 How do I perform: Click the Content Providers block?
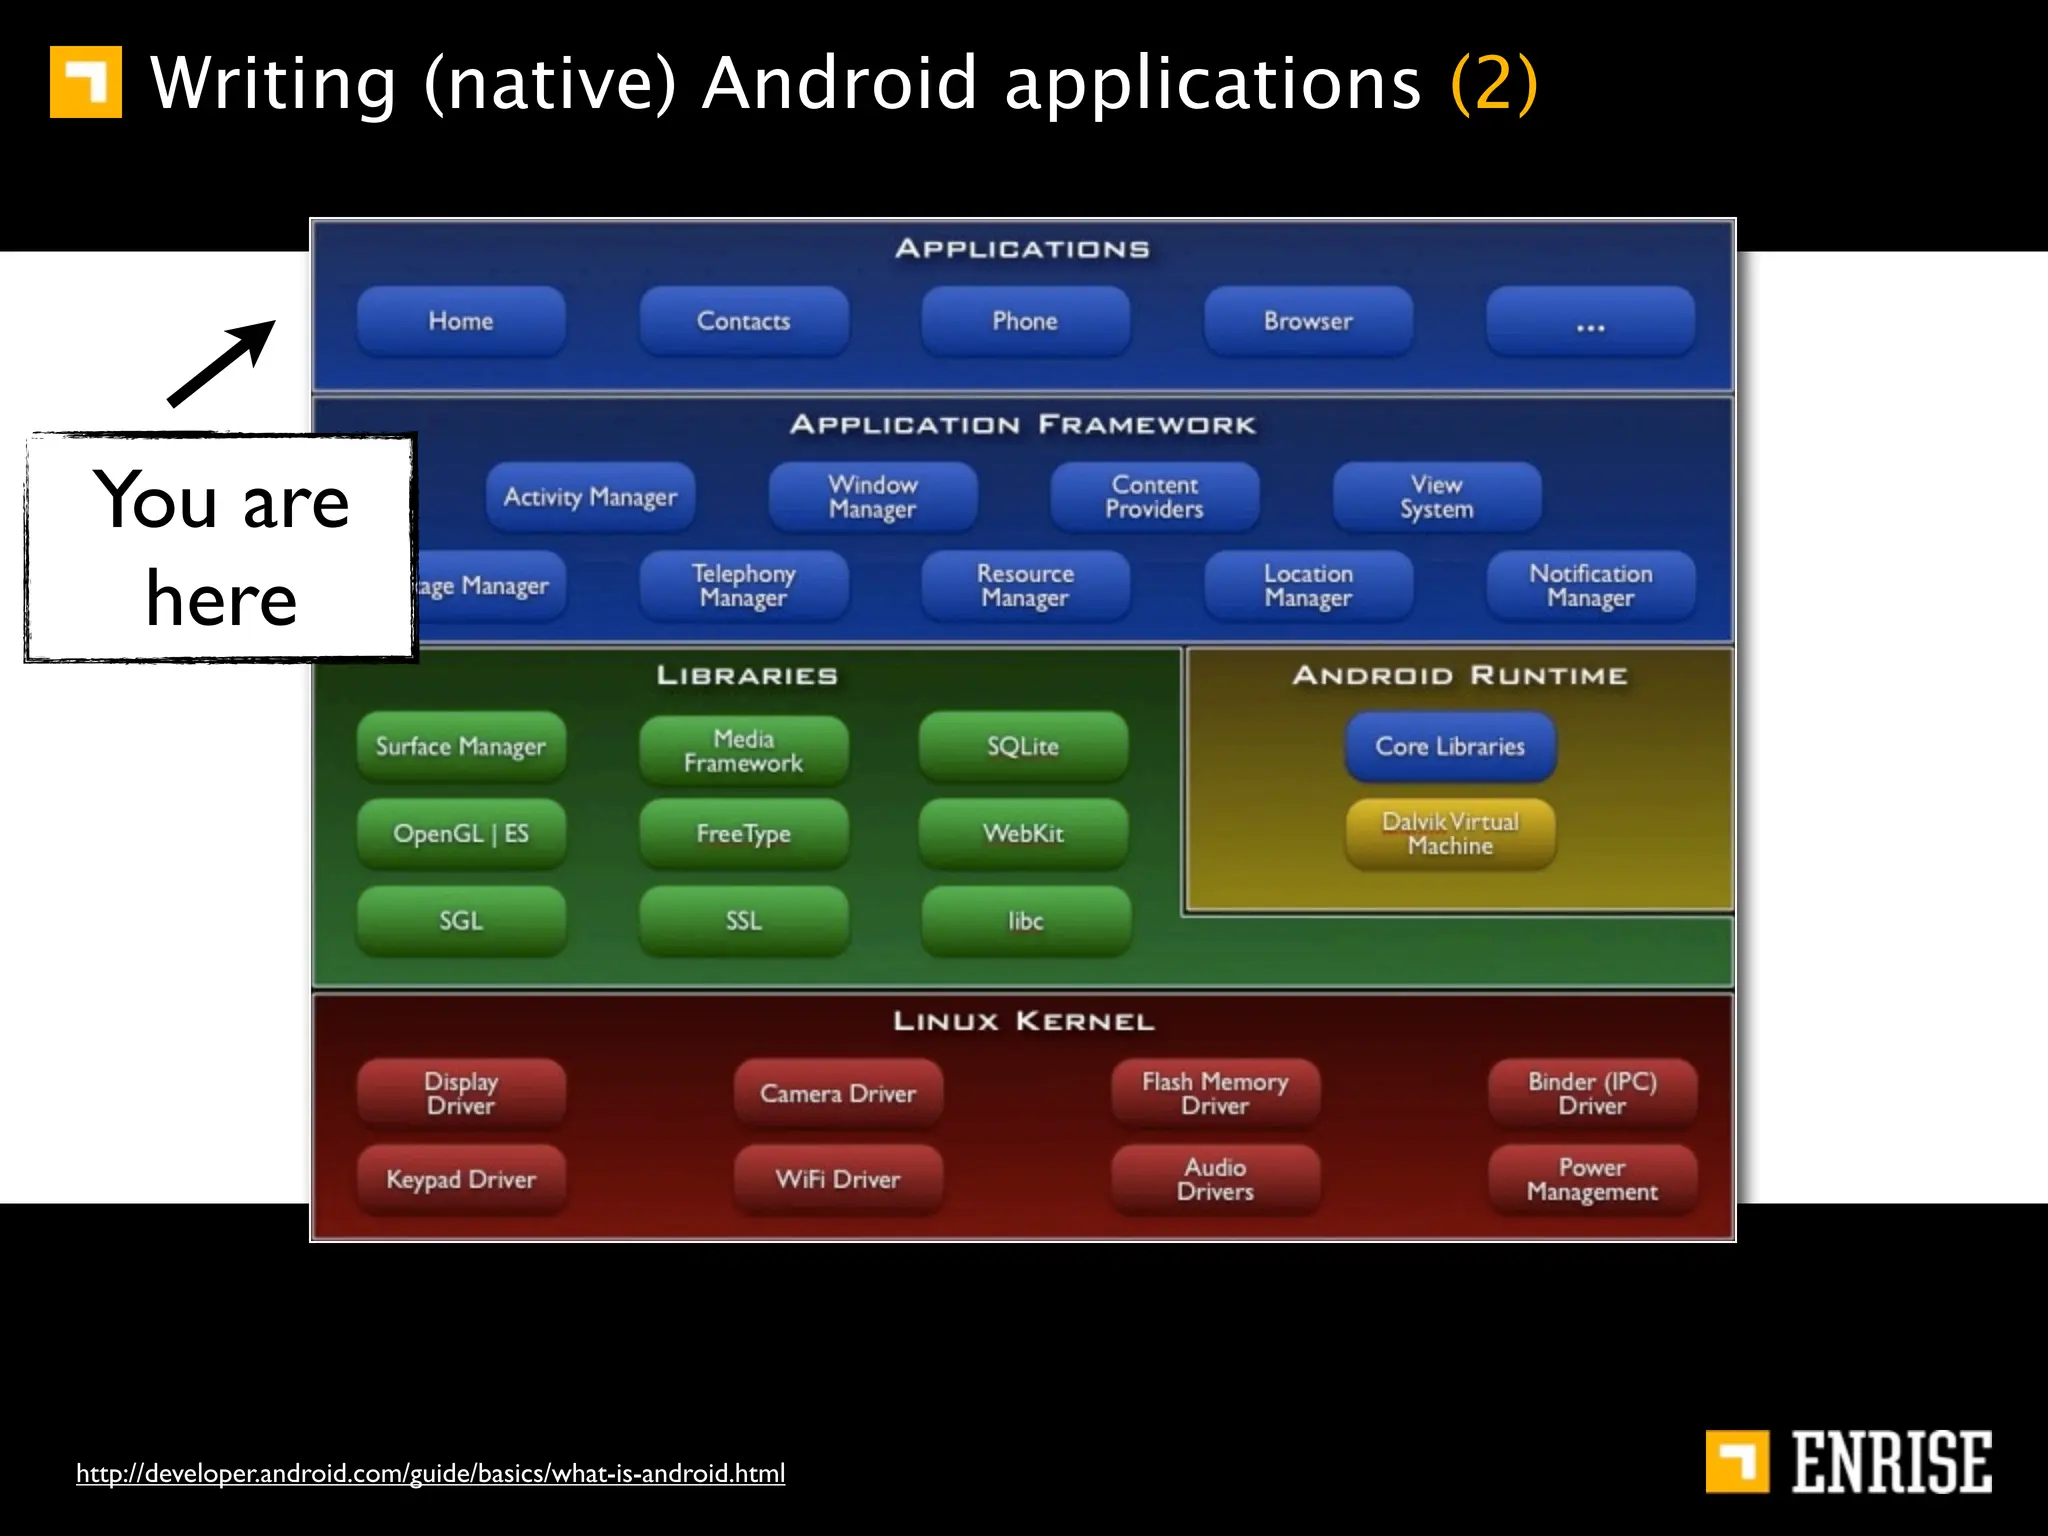pyautogui.click(x=1155, y=497)
